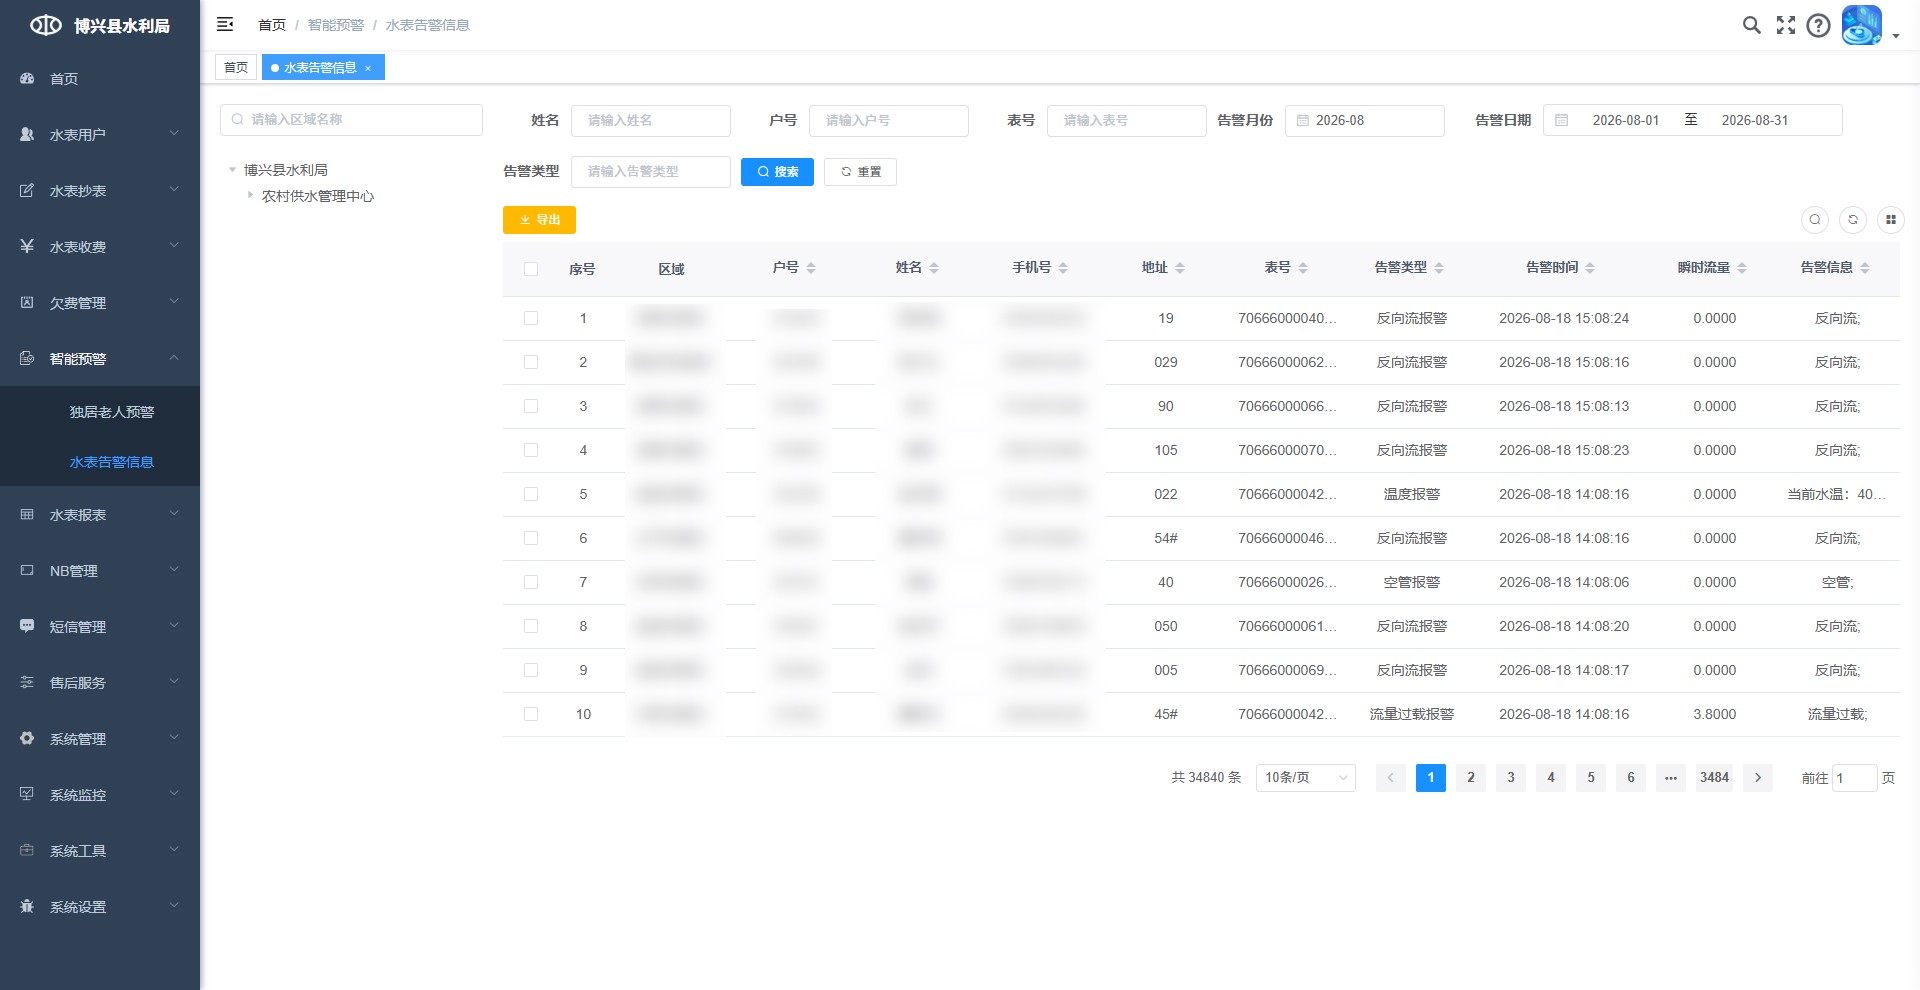
Task: Expand 系统设置 chevron arrow
Action: tap(174, 905)
